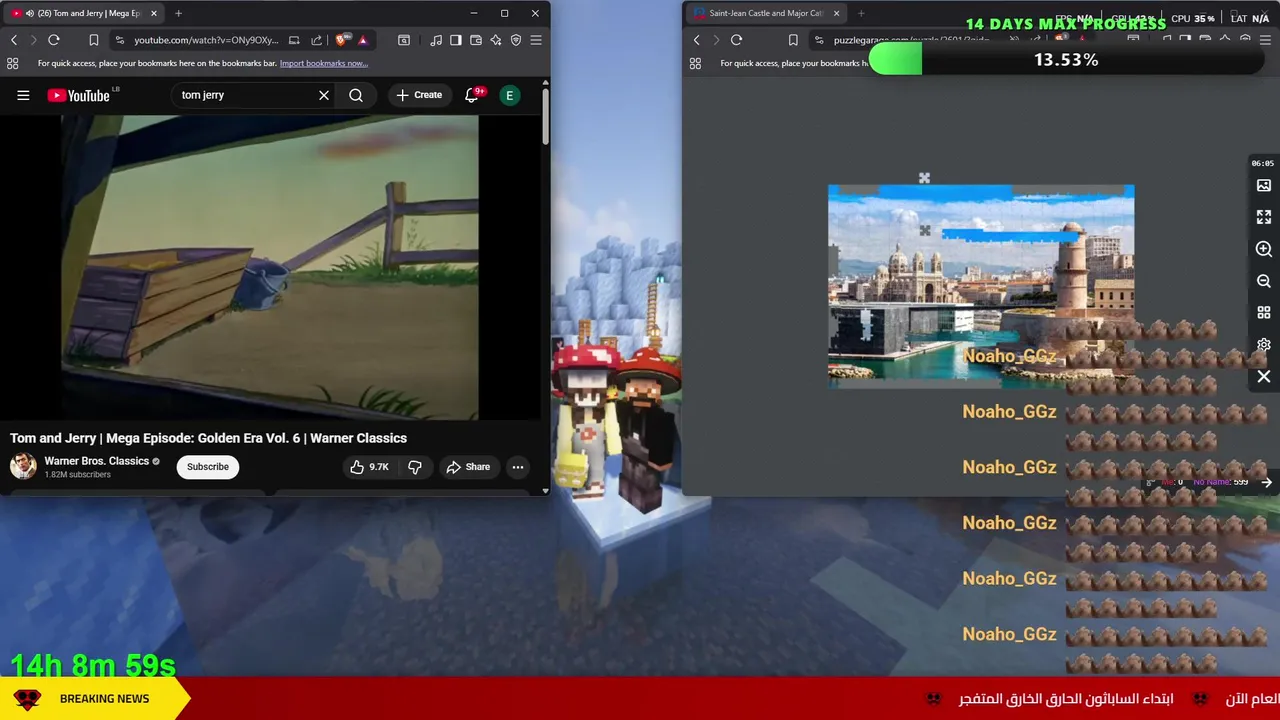The width and height of the screenshot is (1280, 720).
Task: Go back in the YouTube browser window
Action: point(14,40)
